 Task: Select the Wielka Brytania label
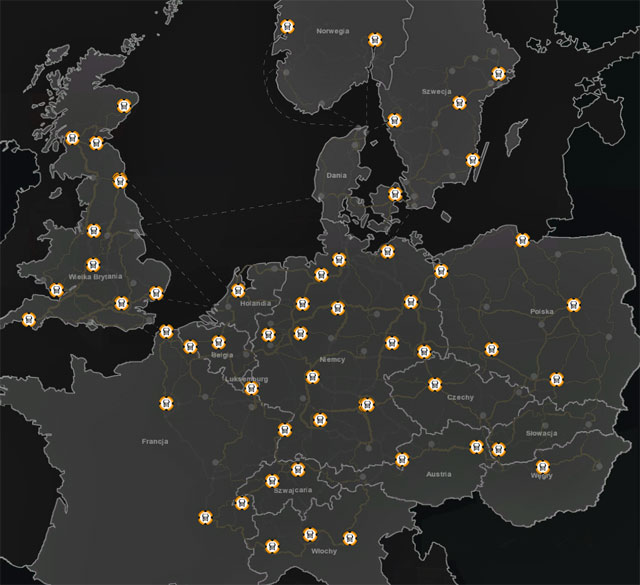pos(95,276)
